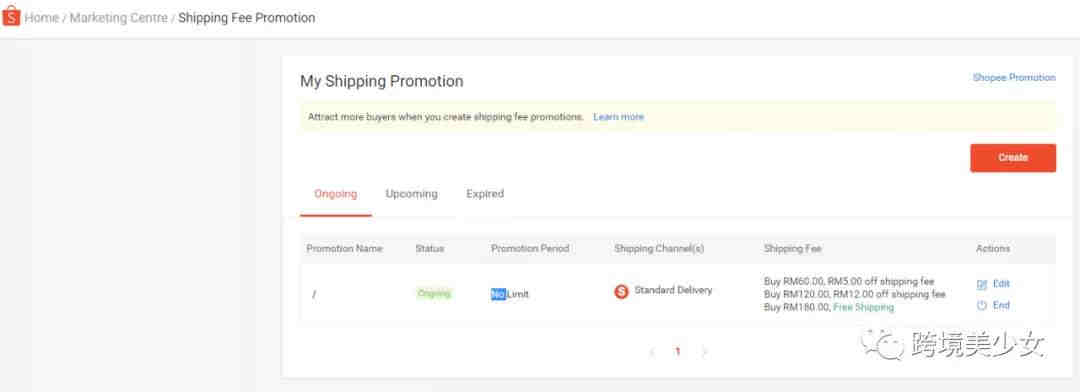Open the Learn more link
Image resolution: width=1080 pixels, height=392 pixels.
[619, 117]
